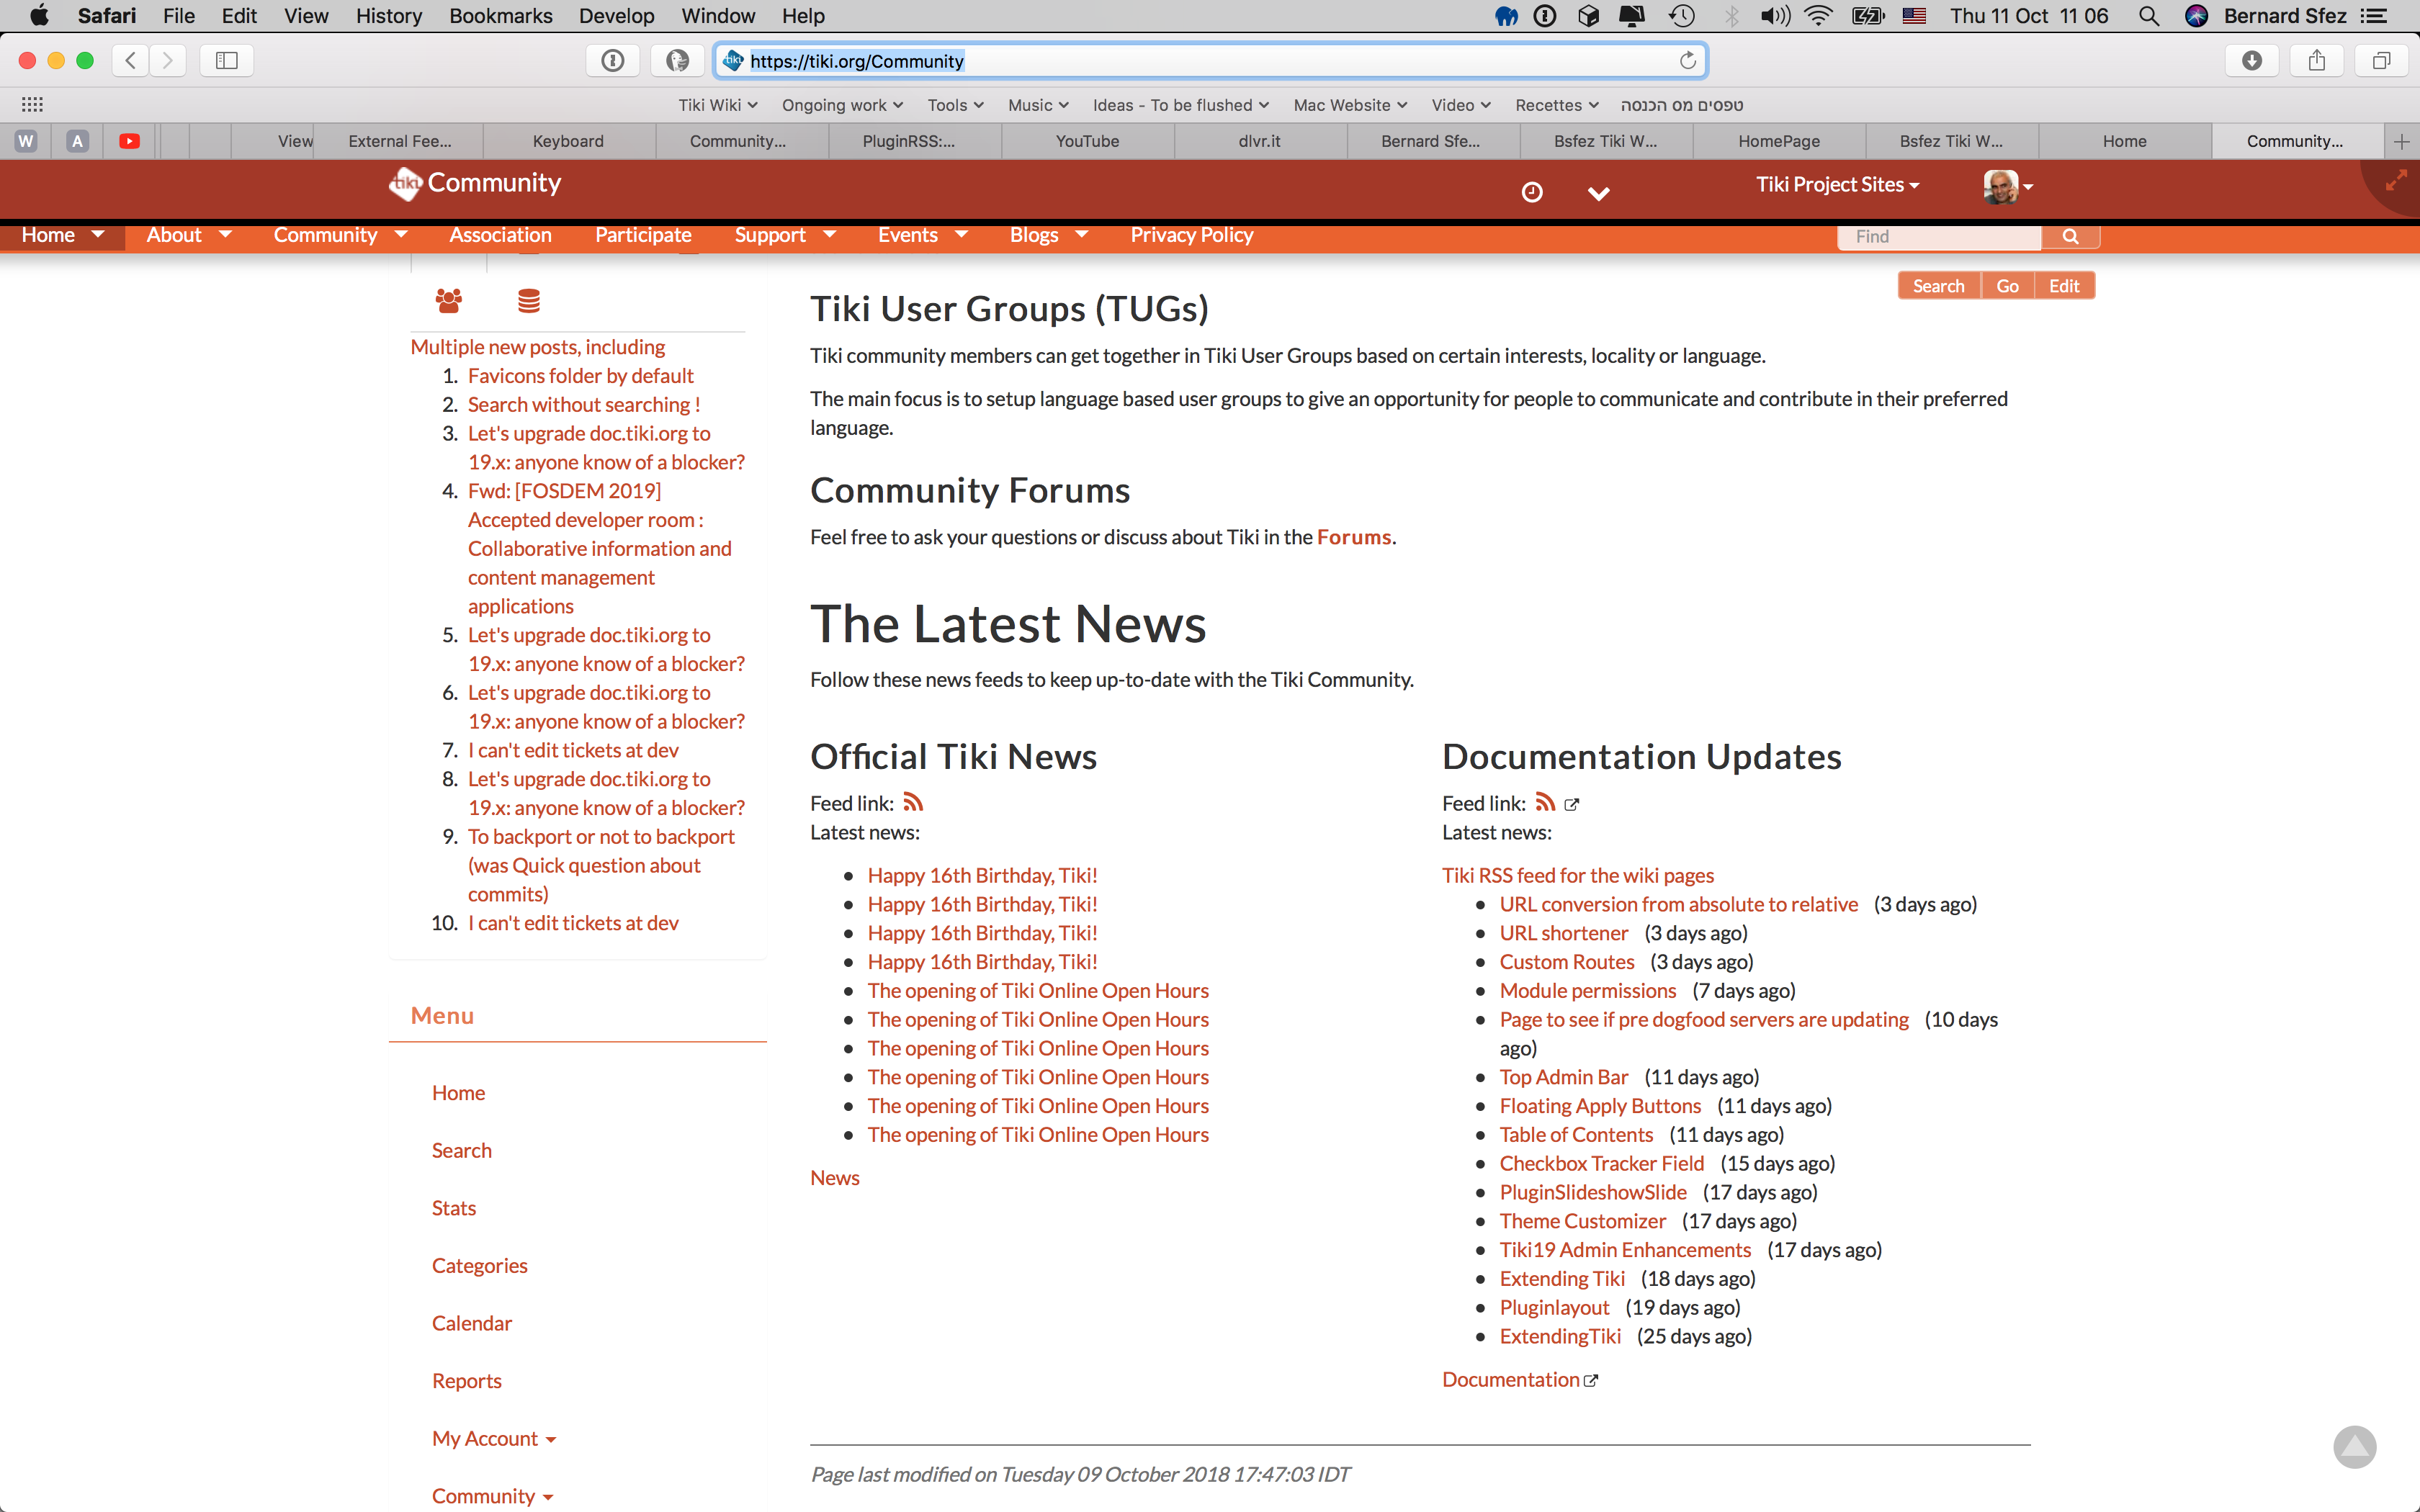Open the Share sheet icon
This screenshot has height=1512, width=2420.
pyautogui.click(x=2317, y=60)
